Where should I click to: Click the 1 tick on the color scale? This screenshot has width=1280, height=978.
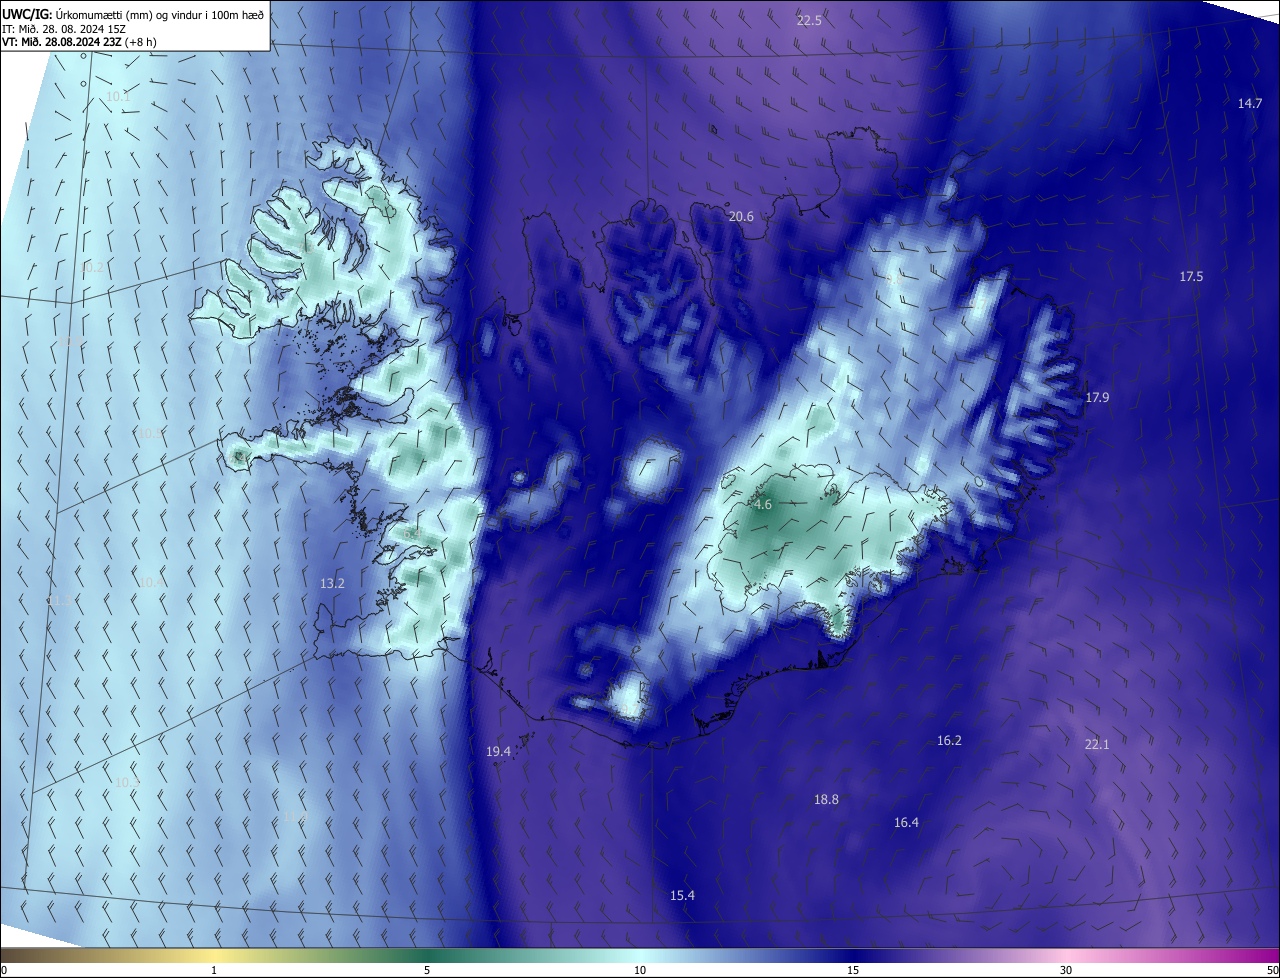click(214, 971)
